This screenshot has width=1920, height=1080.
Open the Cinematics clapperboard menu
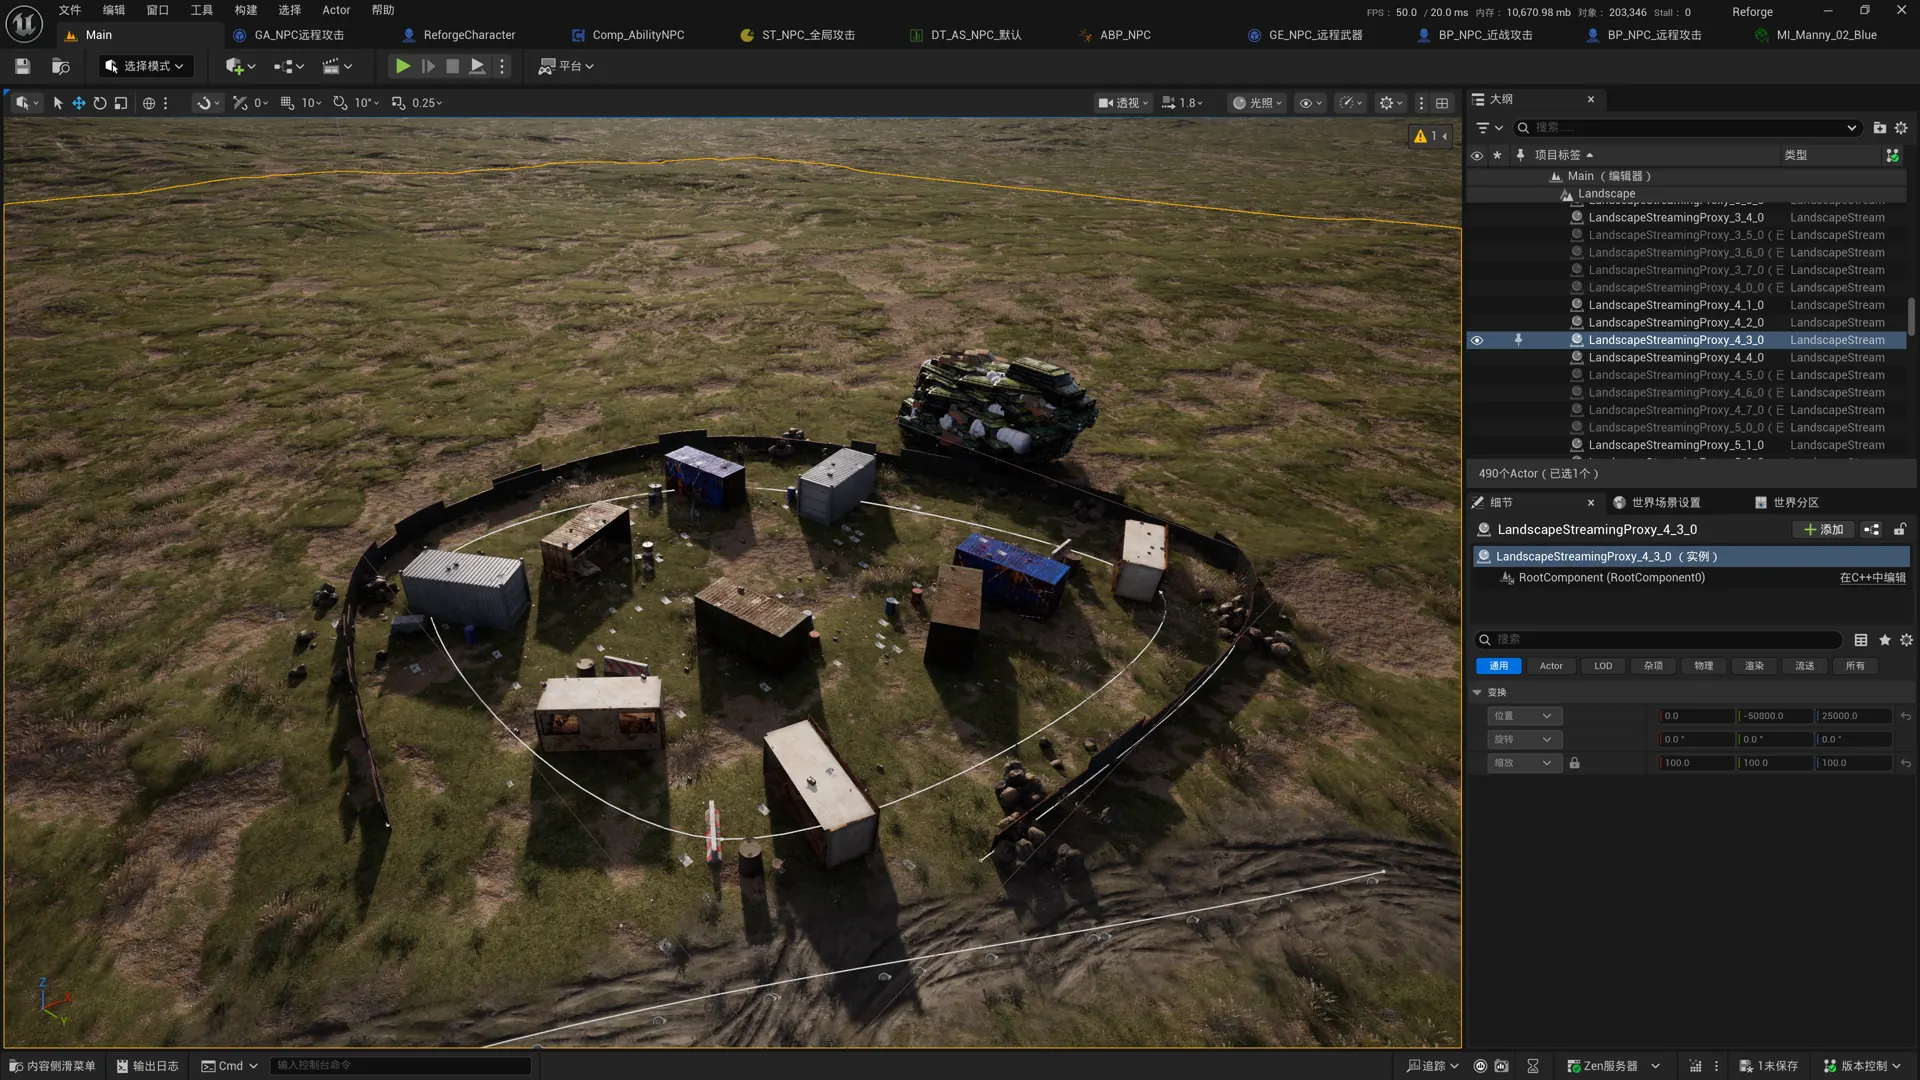[x=337, y=66]
